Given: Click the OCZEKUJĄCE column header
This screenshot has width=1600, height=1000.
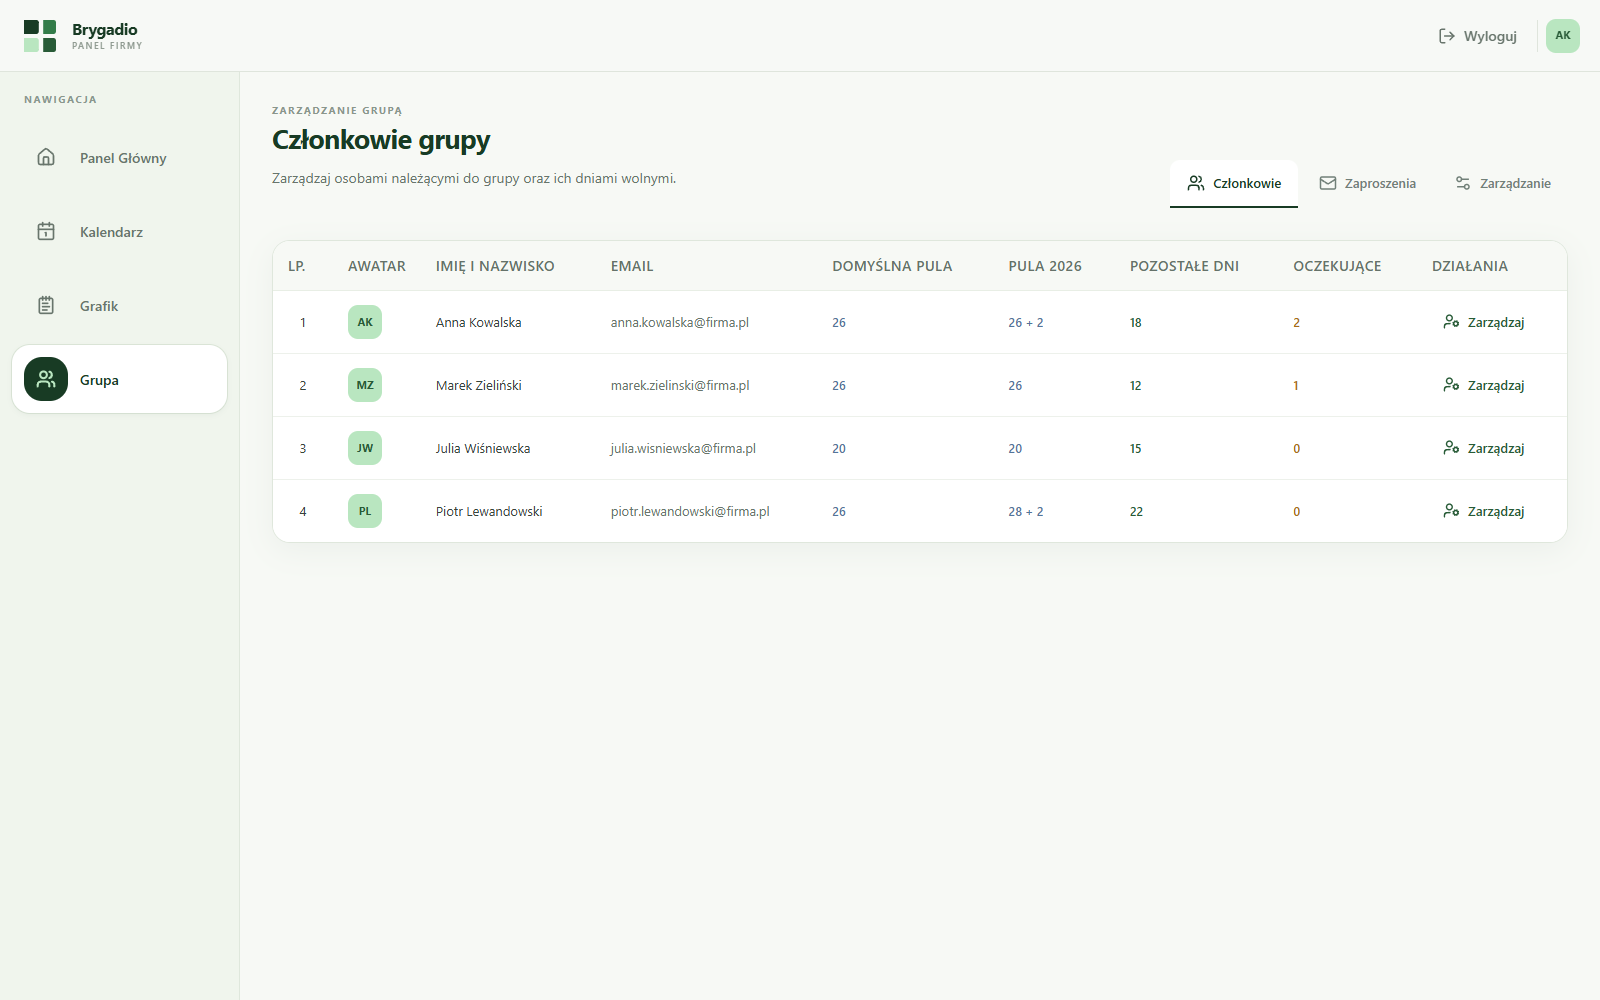Looking at the screenshot, I should 1337,266.
